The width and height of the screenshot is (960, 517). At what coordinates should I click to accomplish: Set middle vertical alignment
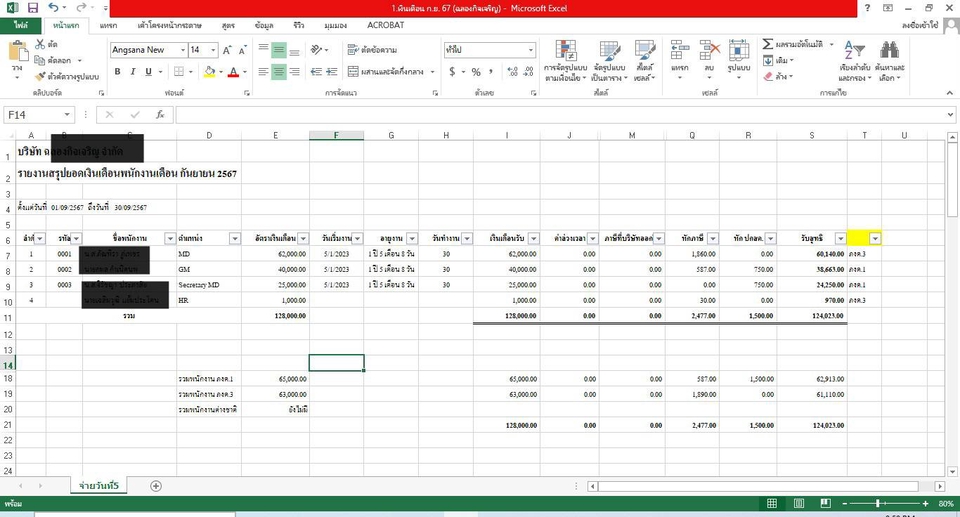point(279,50)
